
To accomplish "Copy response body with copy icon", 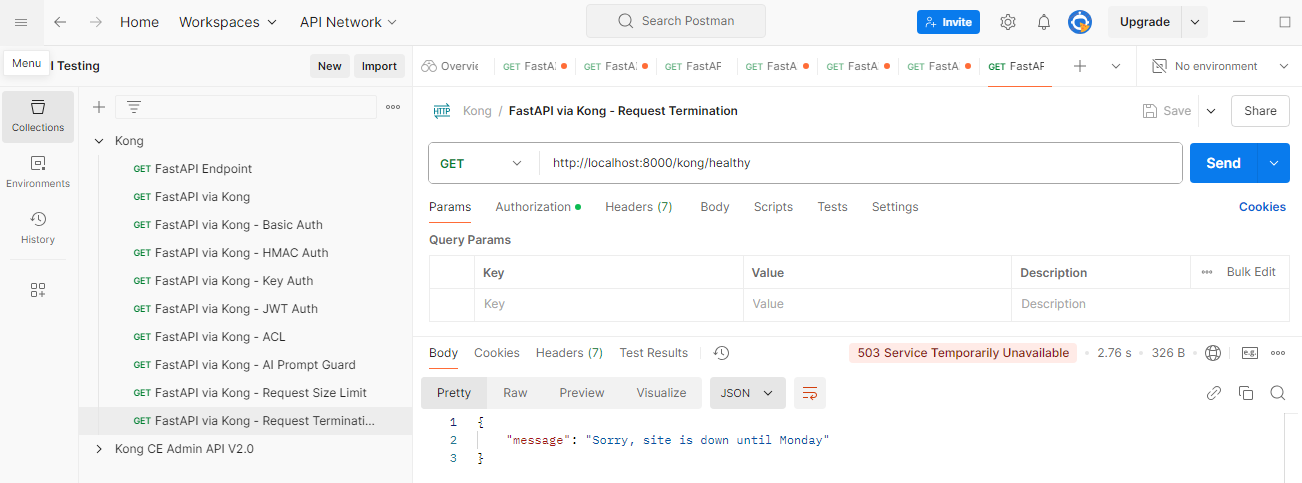I will (x=1245, y=393).
